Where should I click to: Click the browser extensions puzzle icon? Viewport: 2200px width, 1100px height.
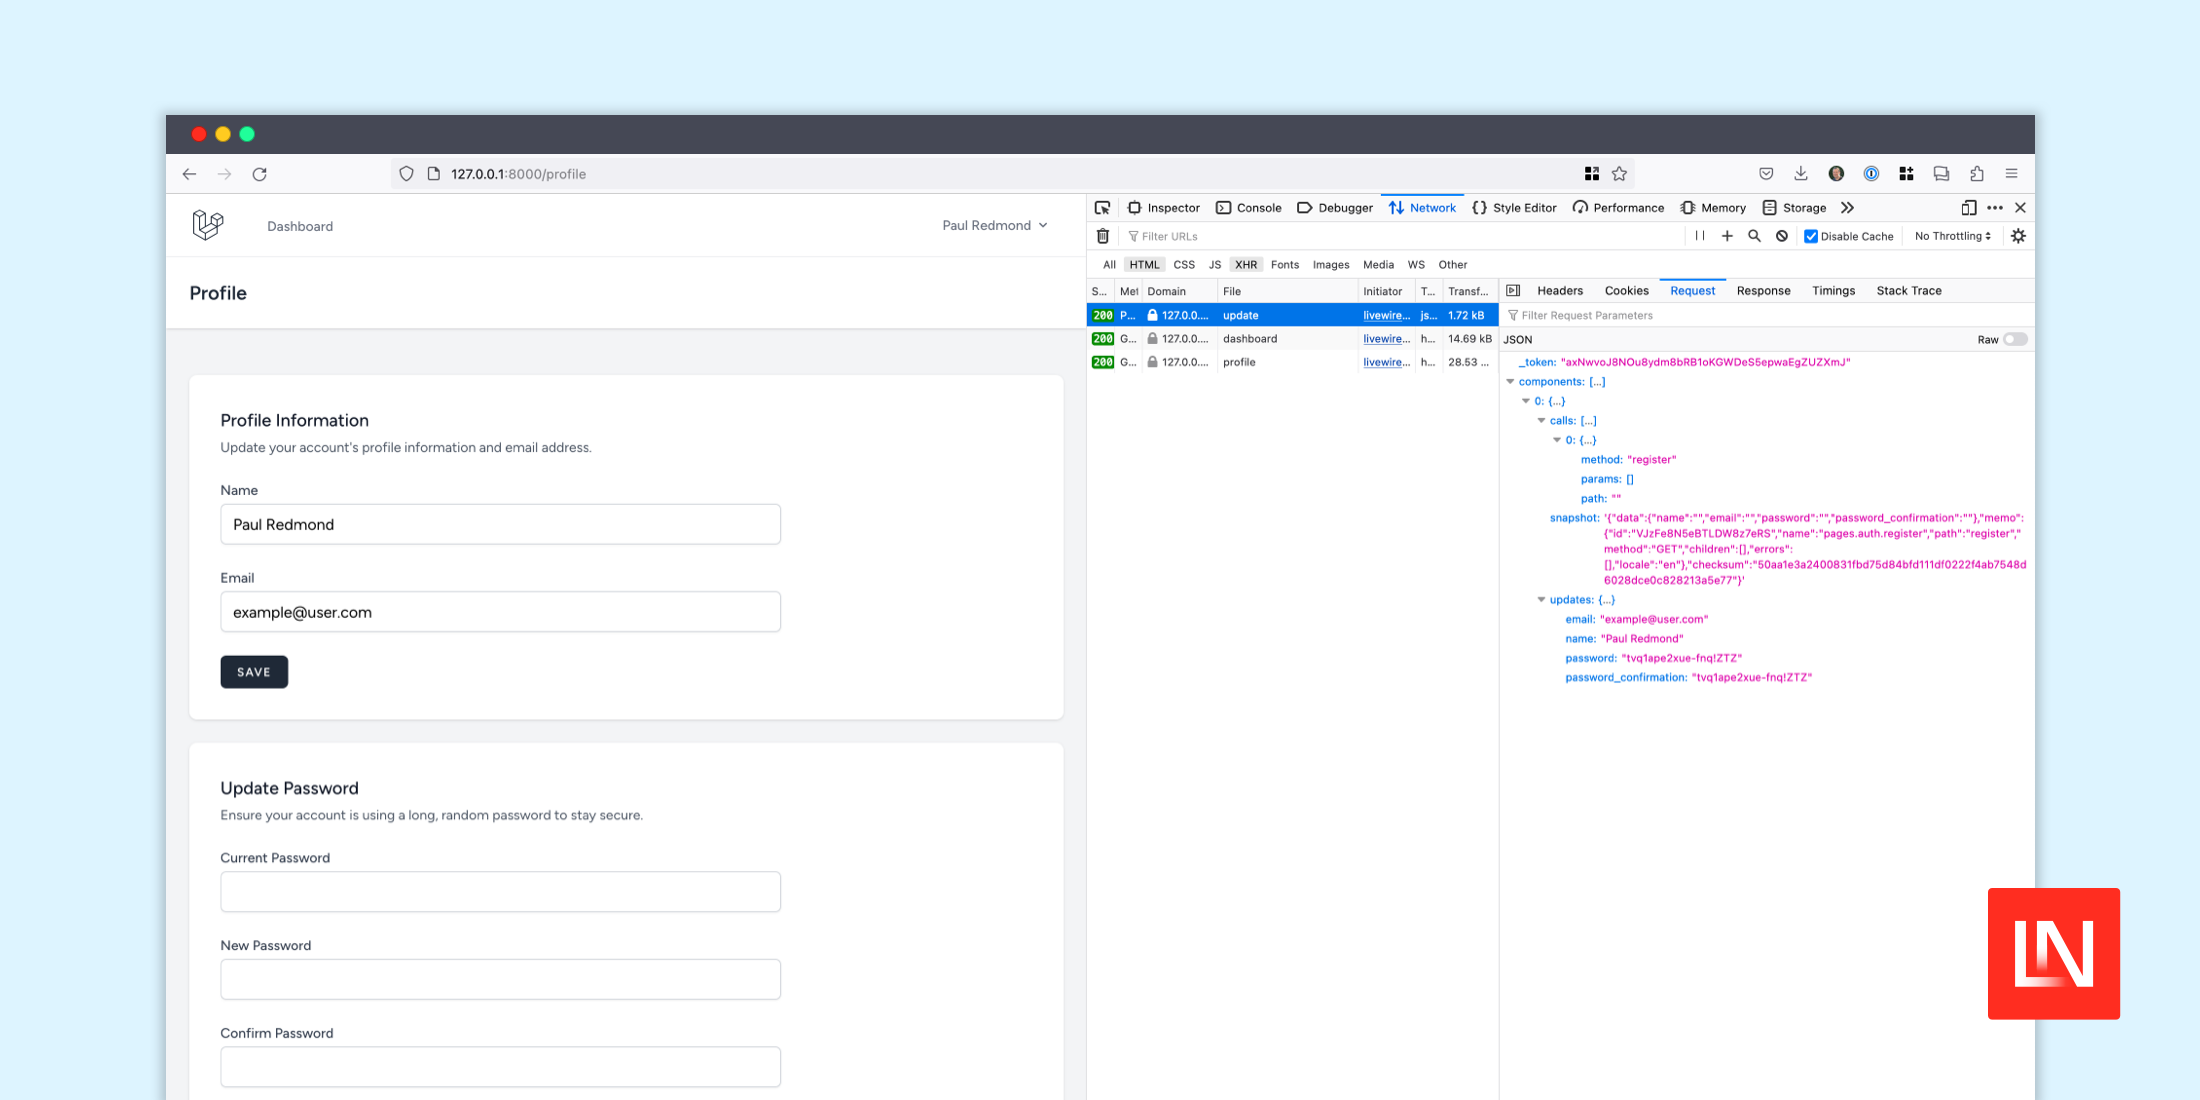coord(1976,174)
